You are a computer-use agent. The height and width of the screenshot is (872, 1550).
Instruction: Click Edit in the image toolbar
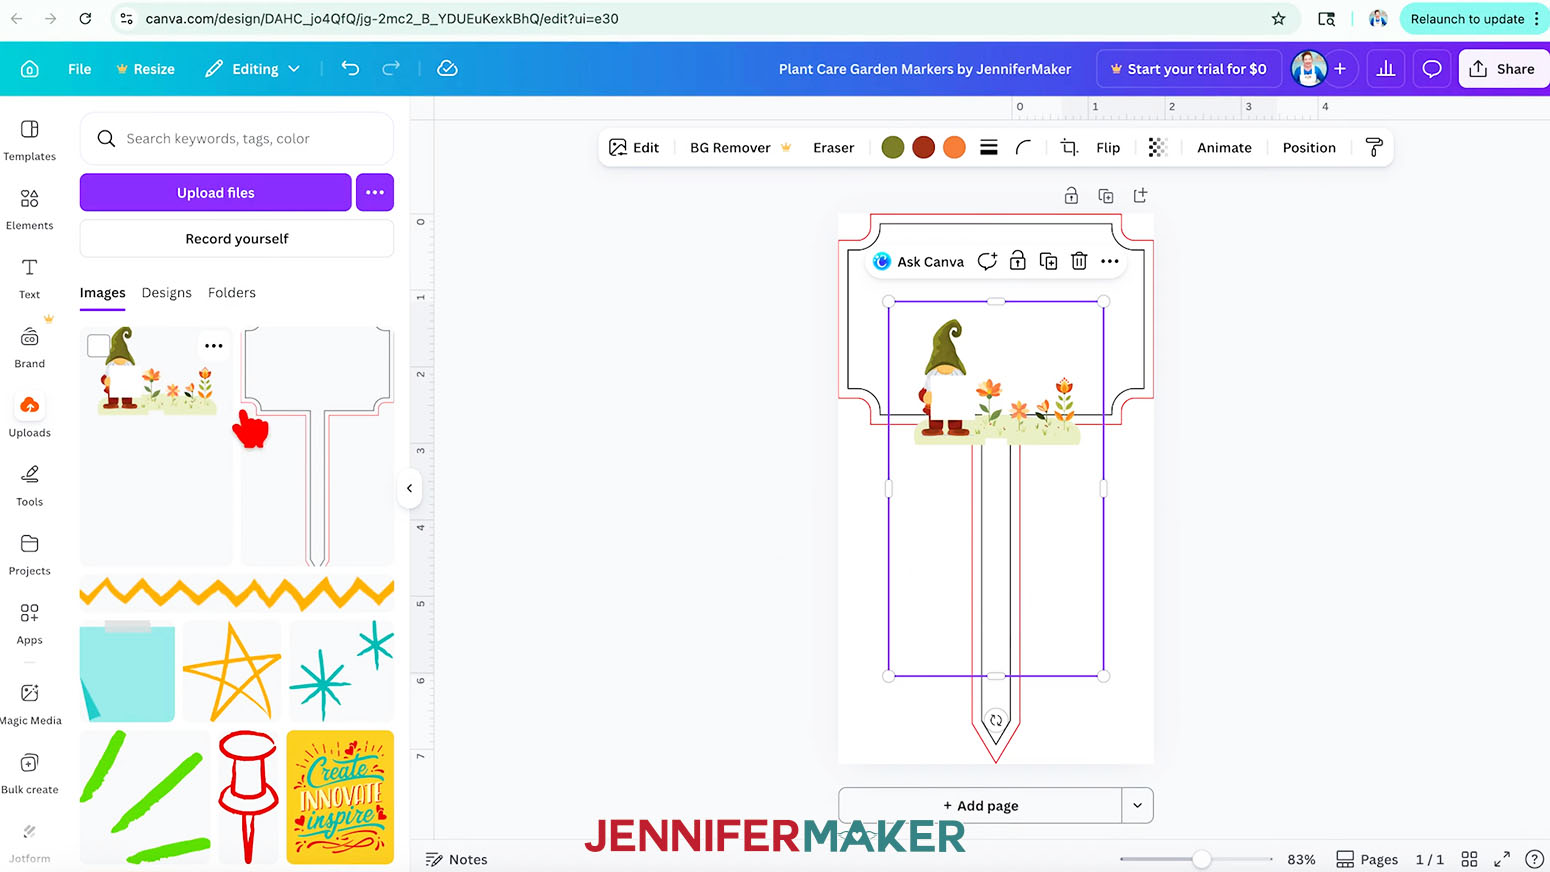coord(634,147)
